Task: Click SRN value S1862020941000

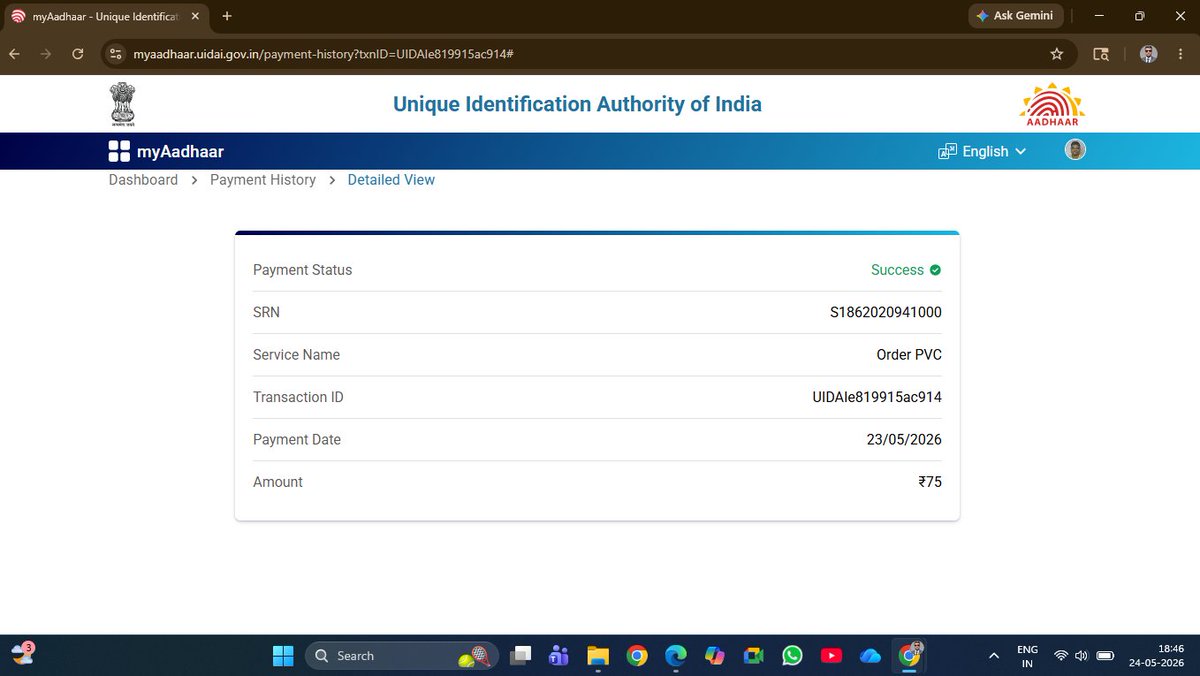Action: click(x=886, y=312)
